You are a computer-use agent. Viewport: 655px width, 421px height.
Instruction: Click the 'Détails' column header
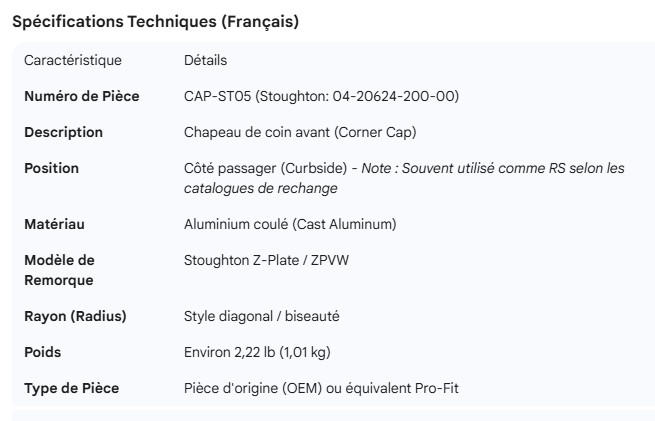(x=205, y=61)
